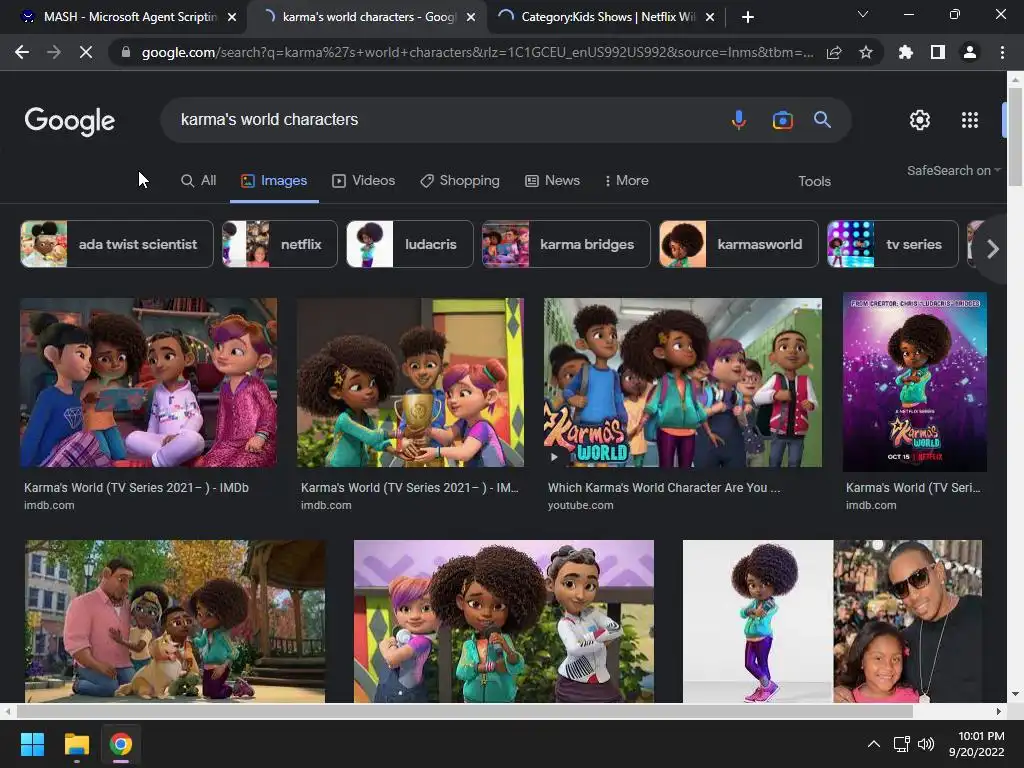The width and height of the screenshot is (1024, 768).
Task: Open the volume tray icon
Action: (x=926, y=744)
